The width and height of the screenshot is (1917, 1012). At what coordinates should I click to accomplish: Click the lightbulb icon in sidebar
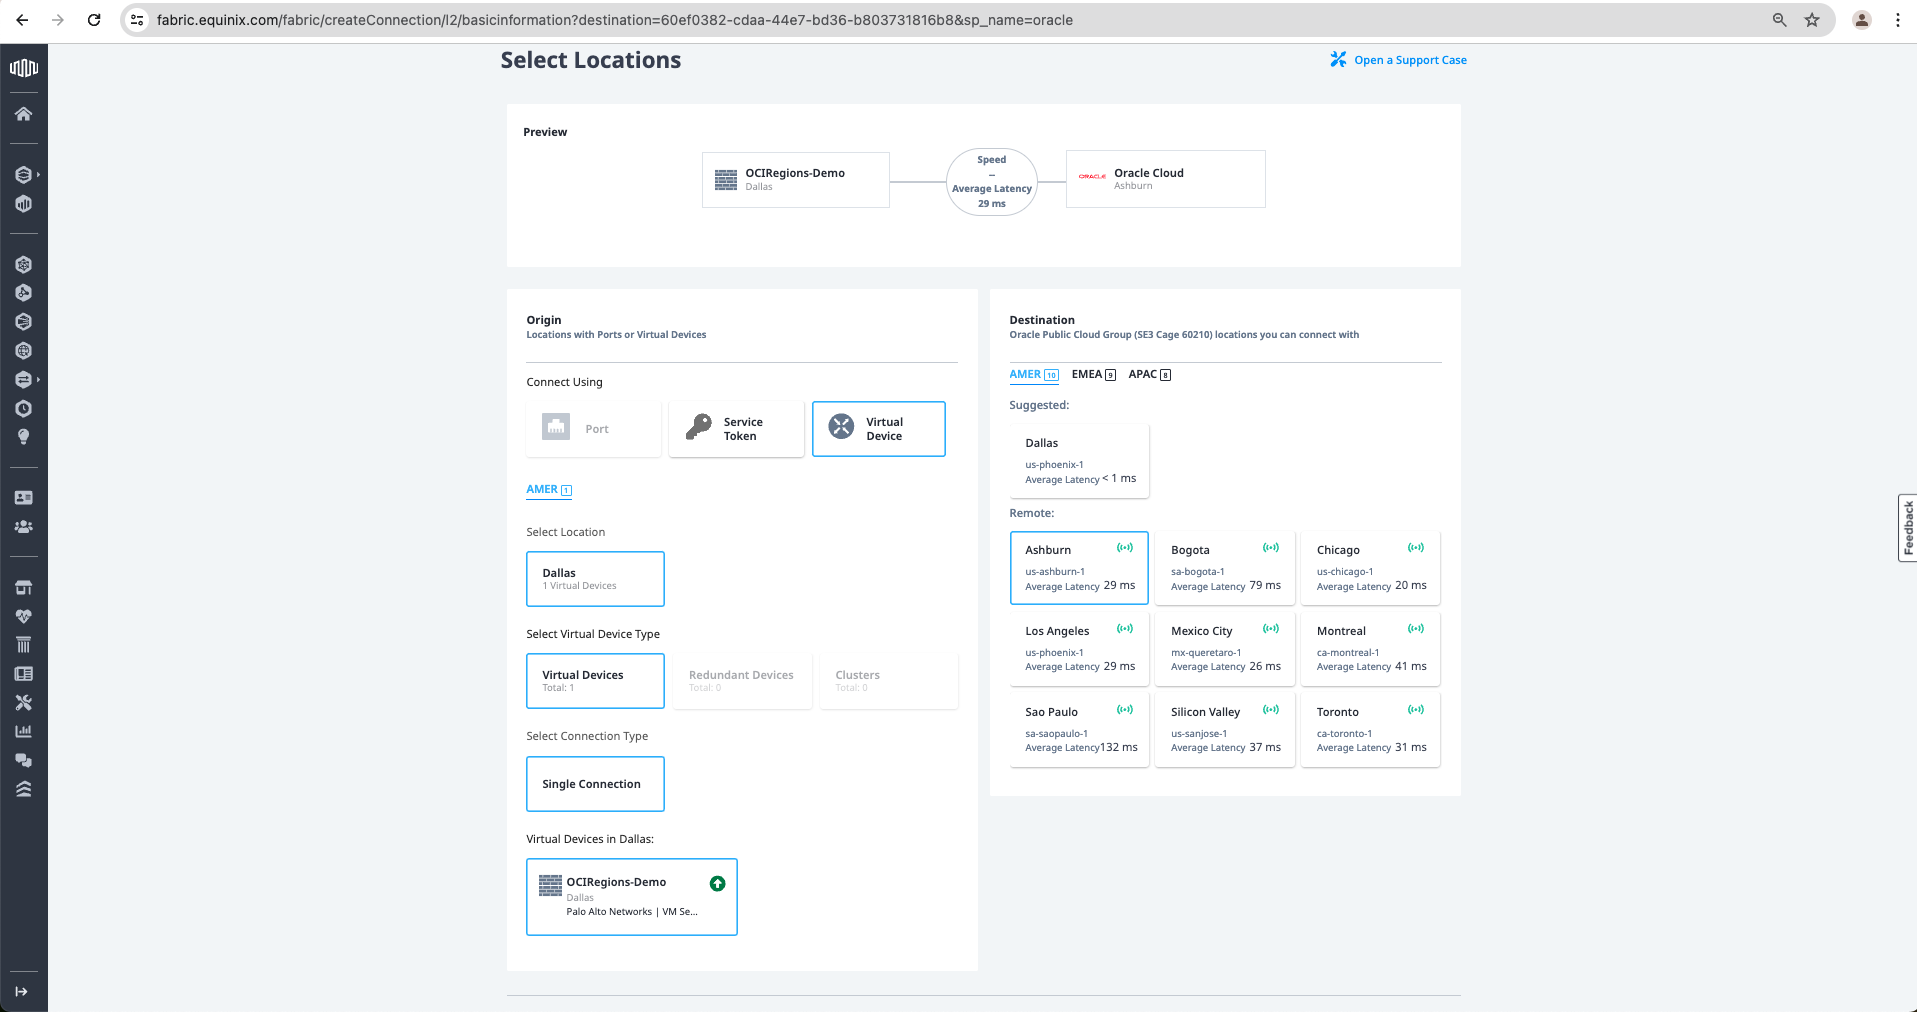click(x=23, y=437)
